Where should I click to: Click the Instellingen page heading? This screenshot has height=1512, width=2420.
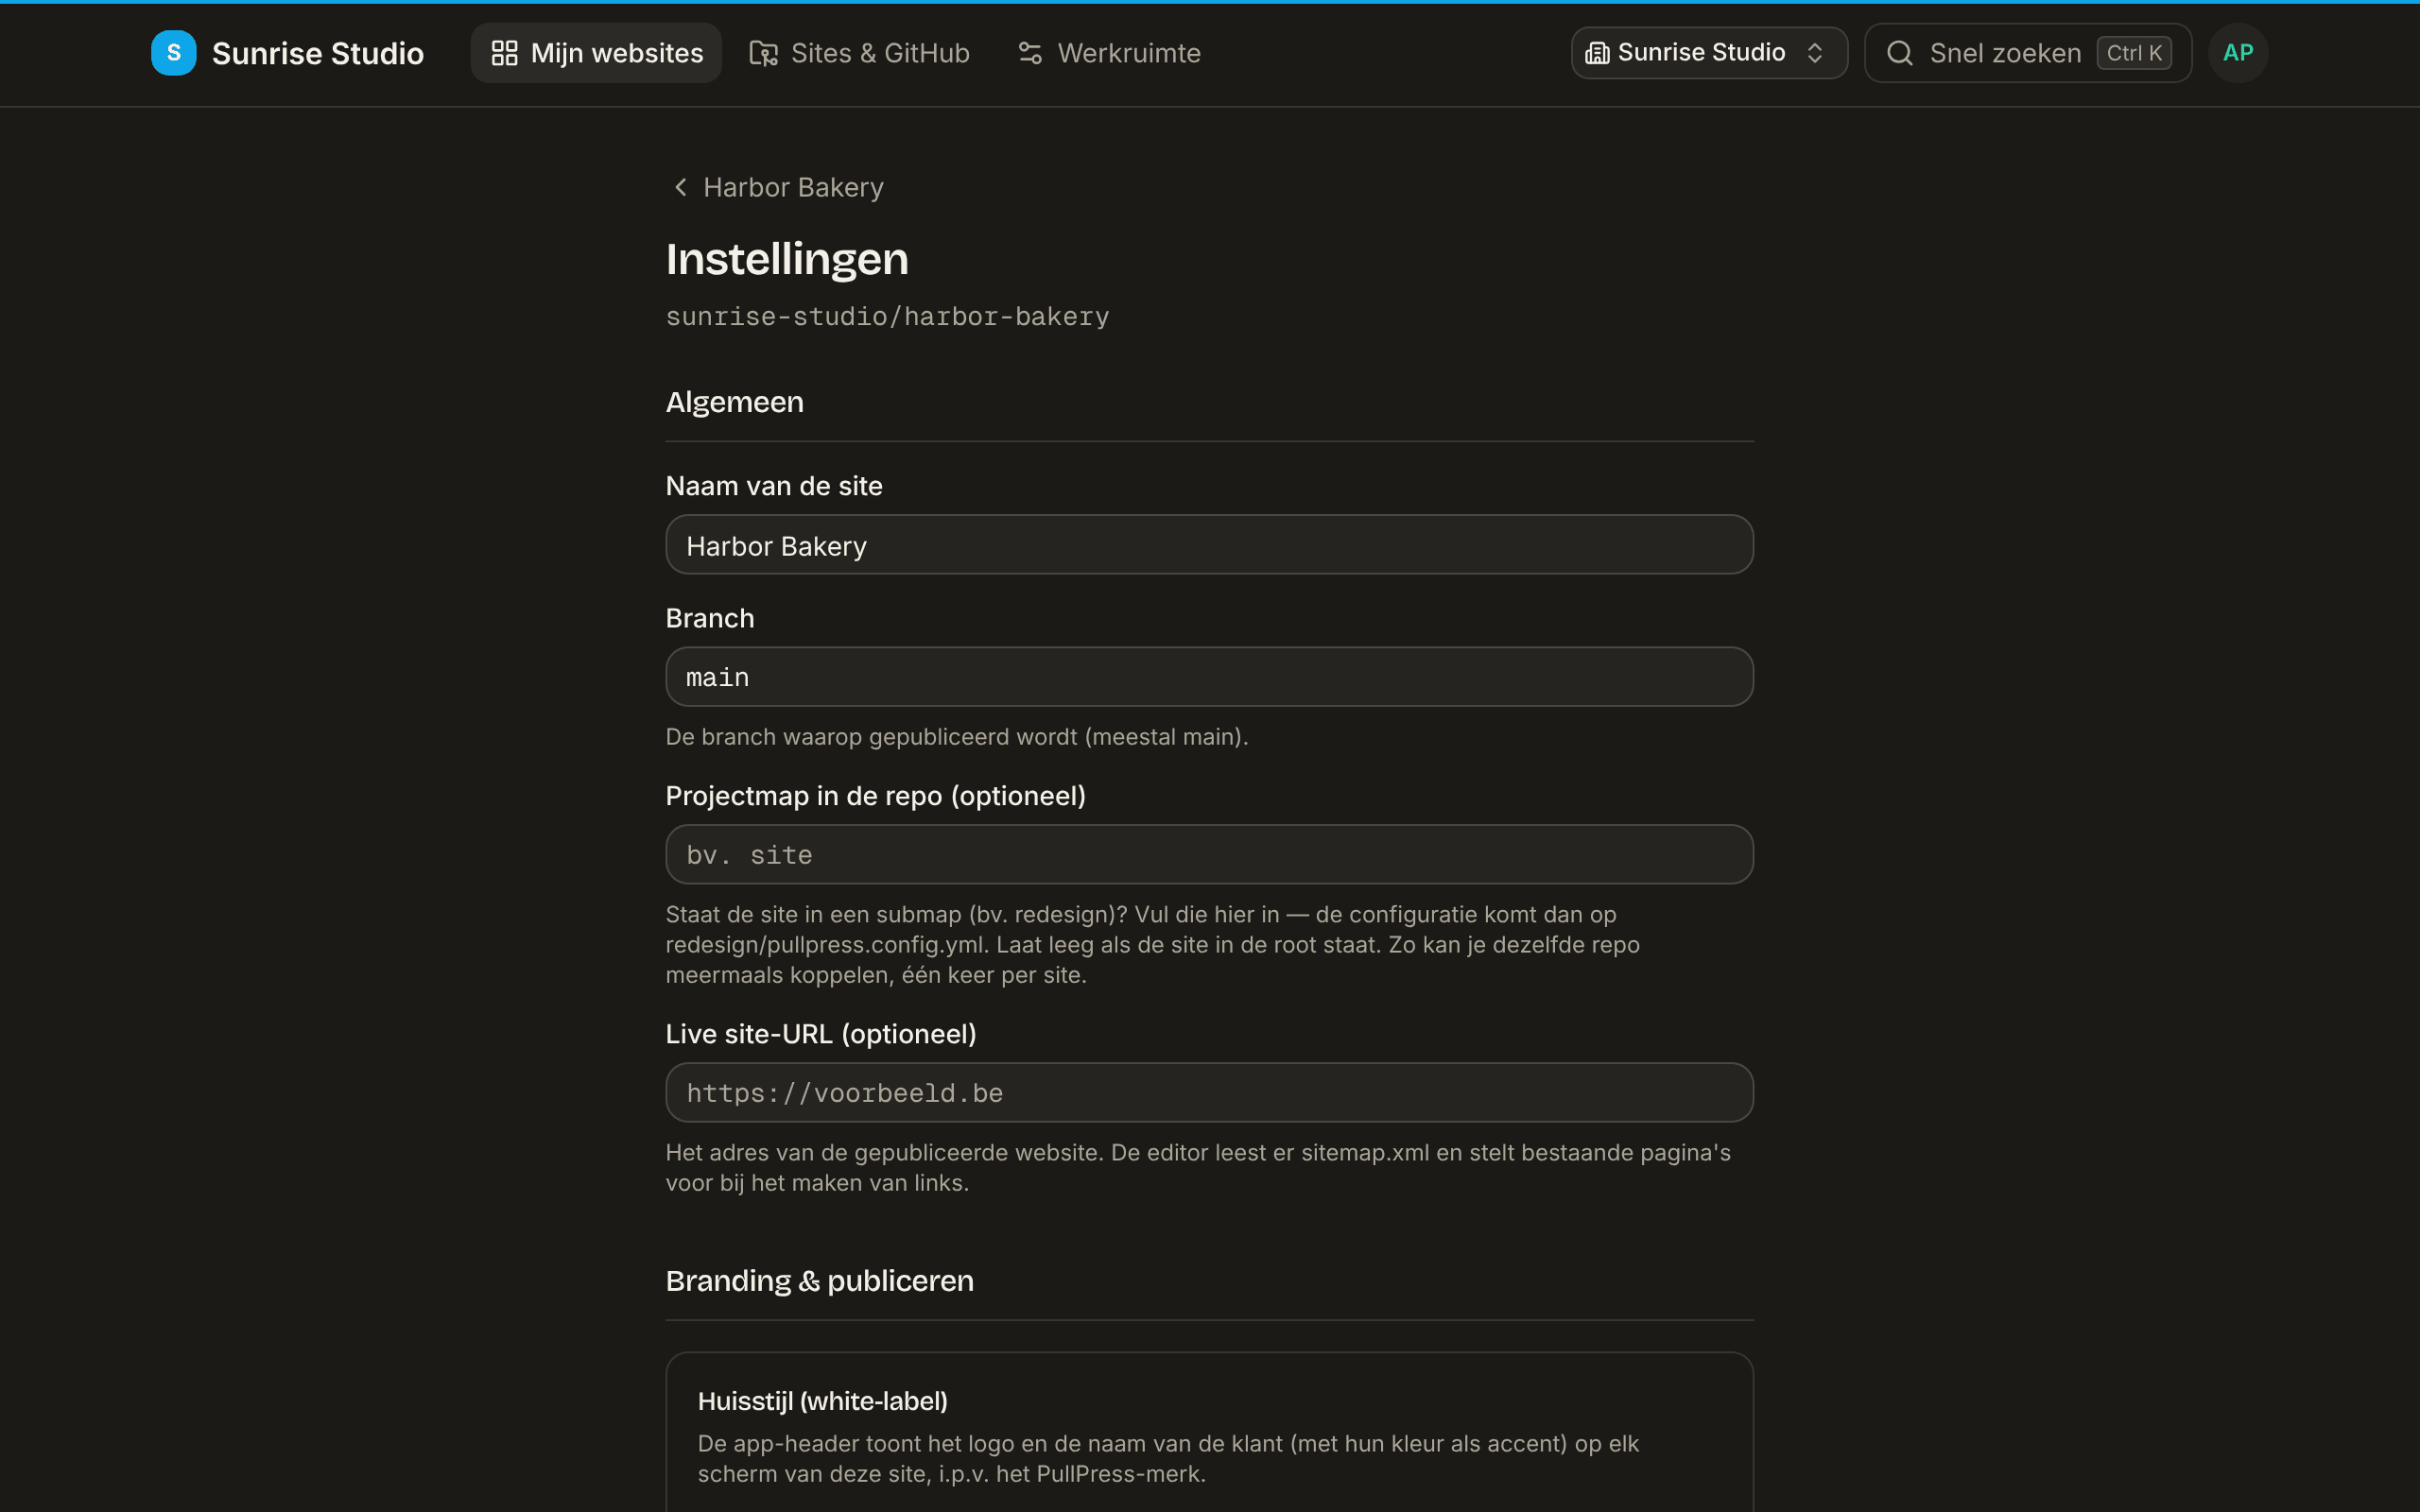tap(787, 259)
